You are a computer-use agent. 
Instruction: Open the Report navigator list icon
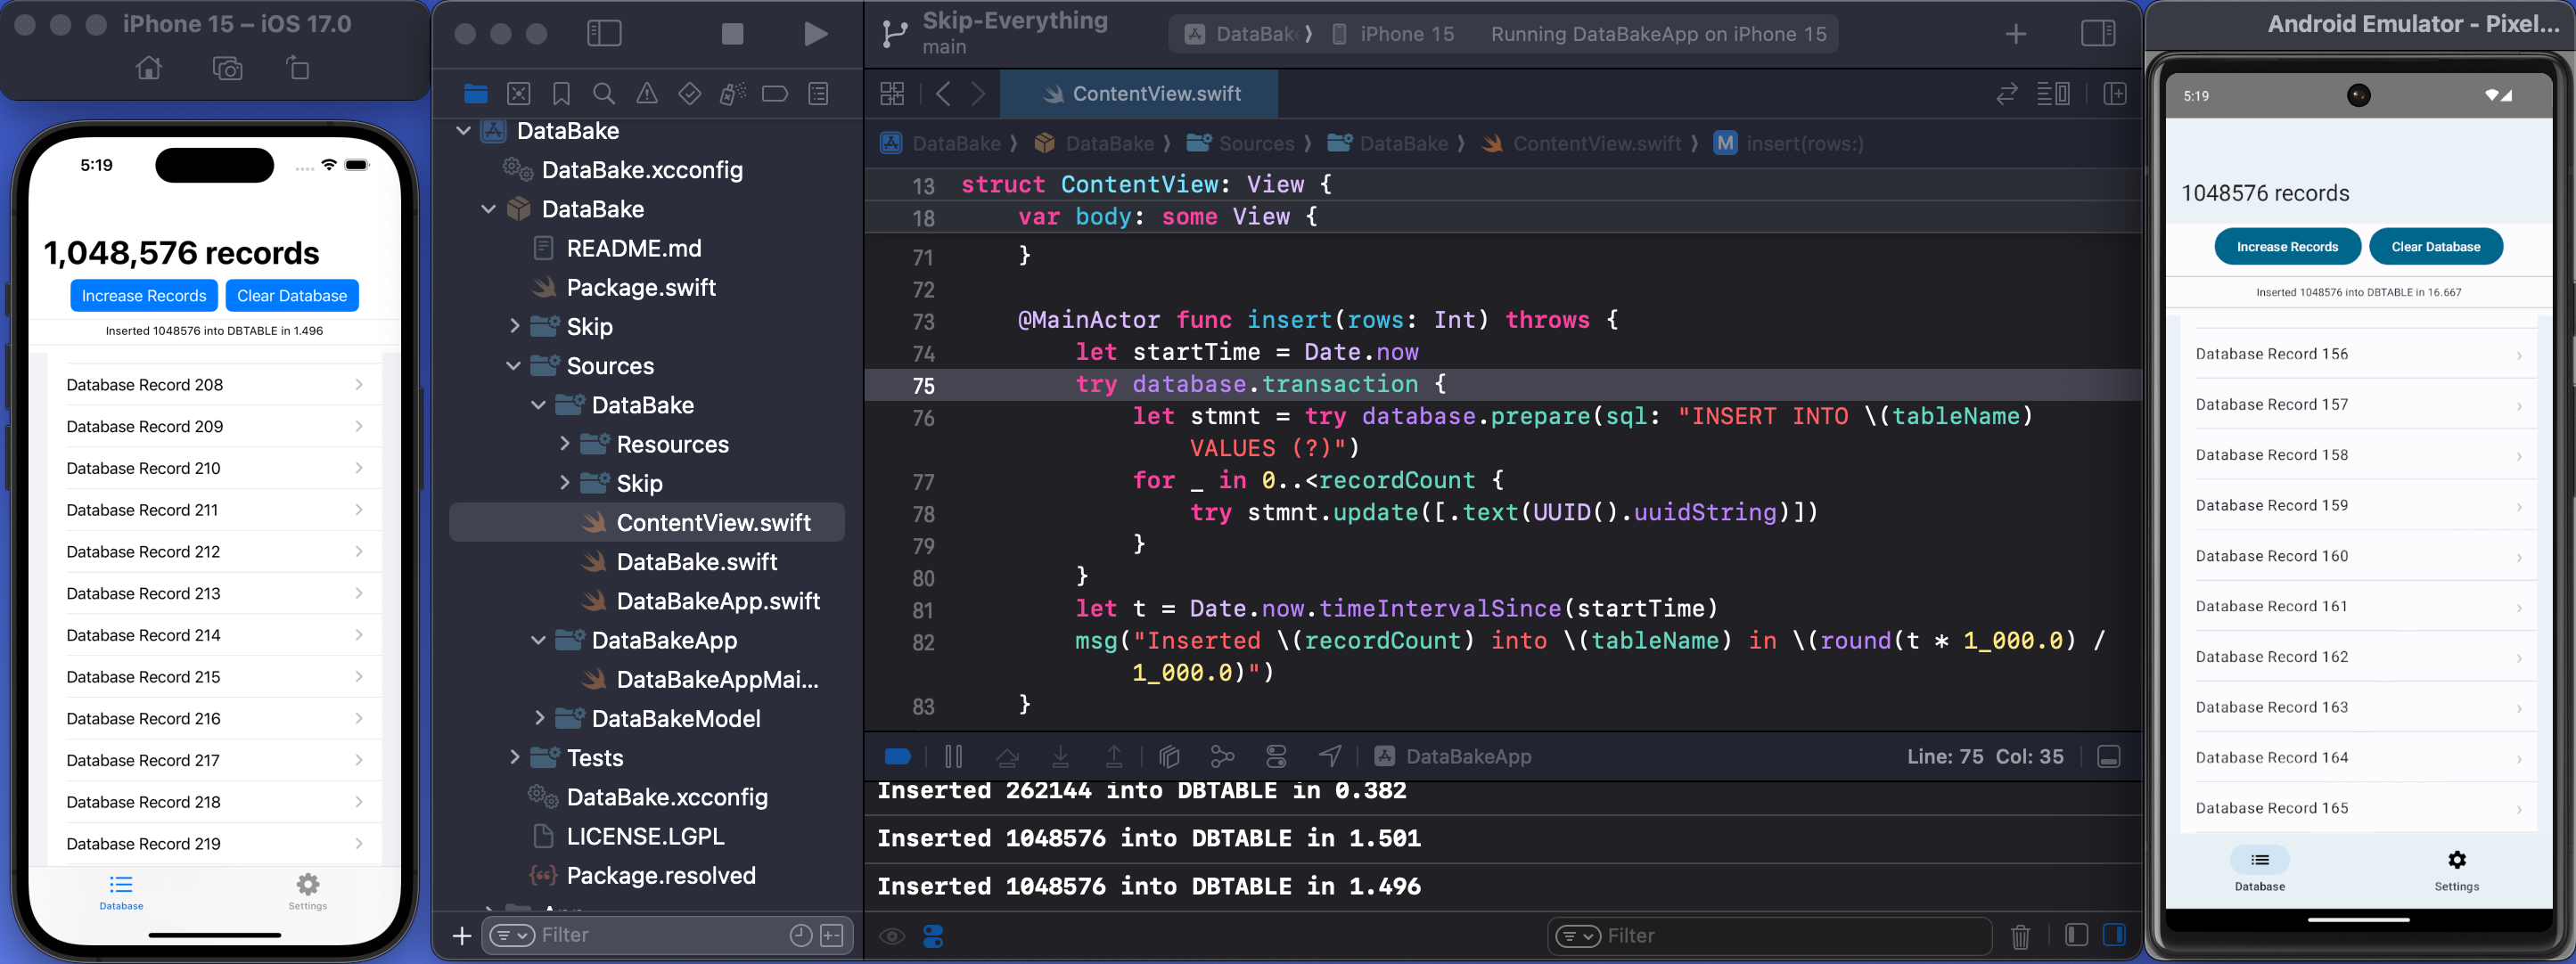[818, 93]
